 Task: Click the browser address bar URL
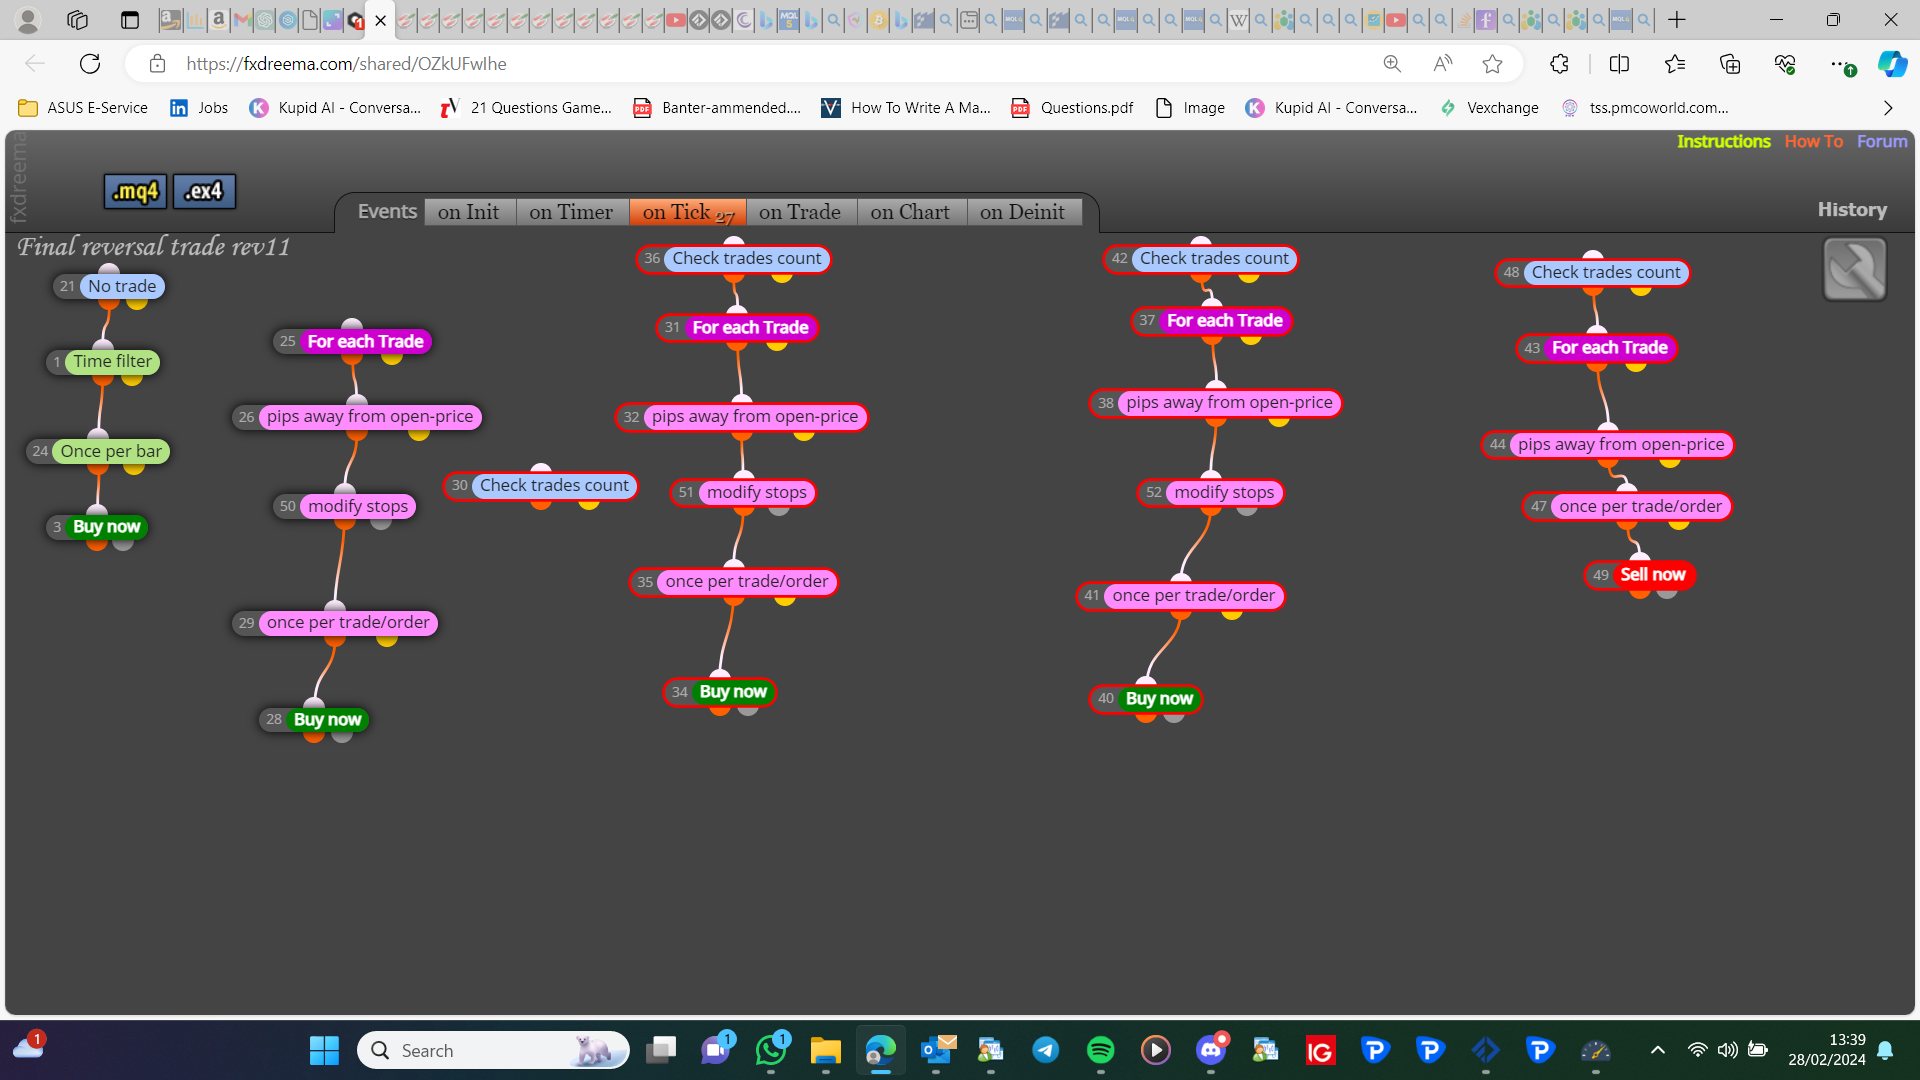point(346,64)
